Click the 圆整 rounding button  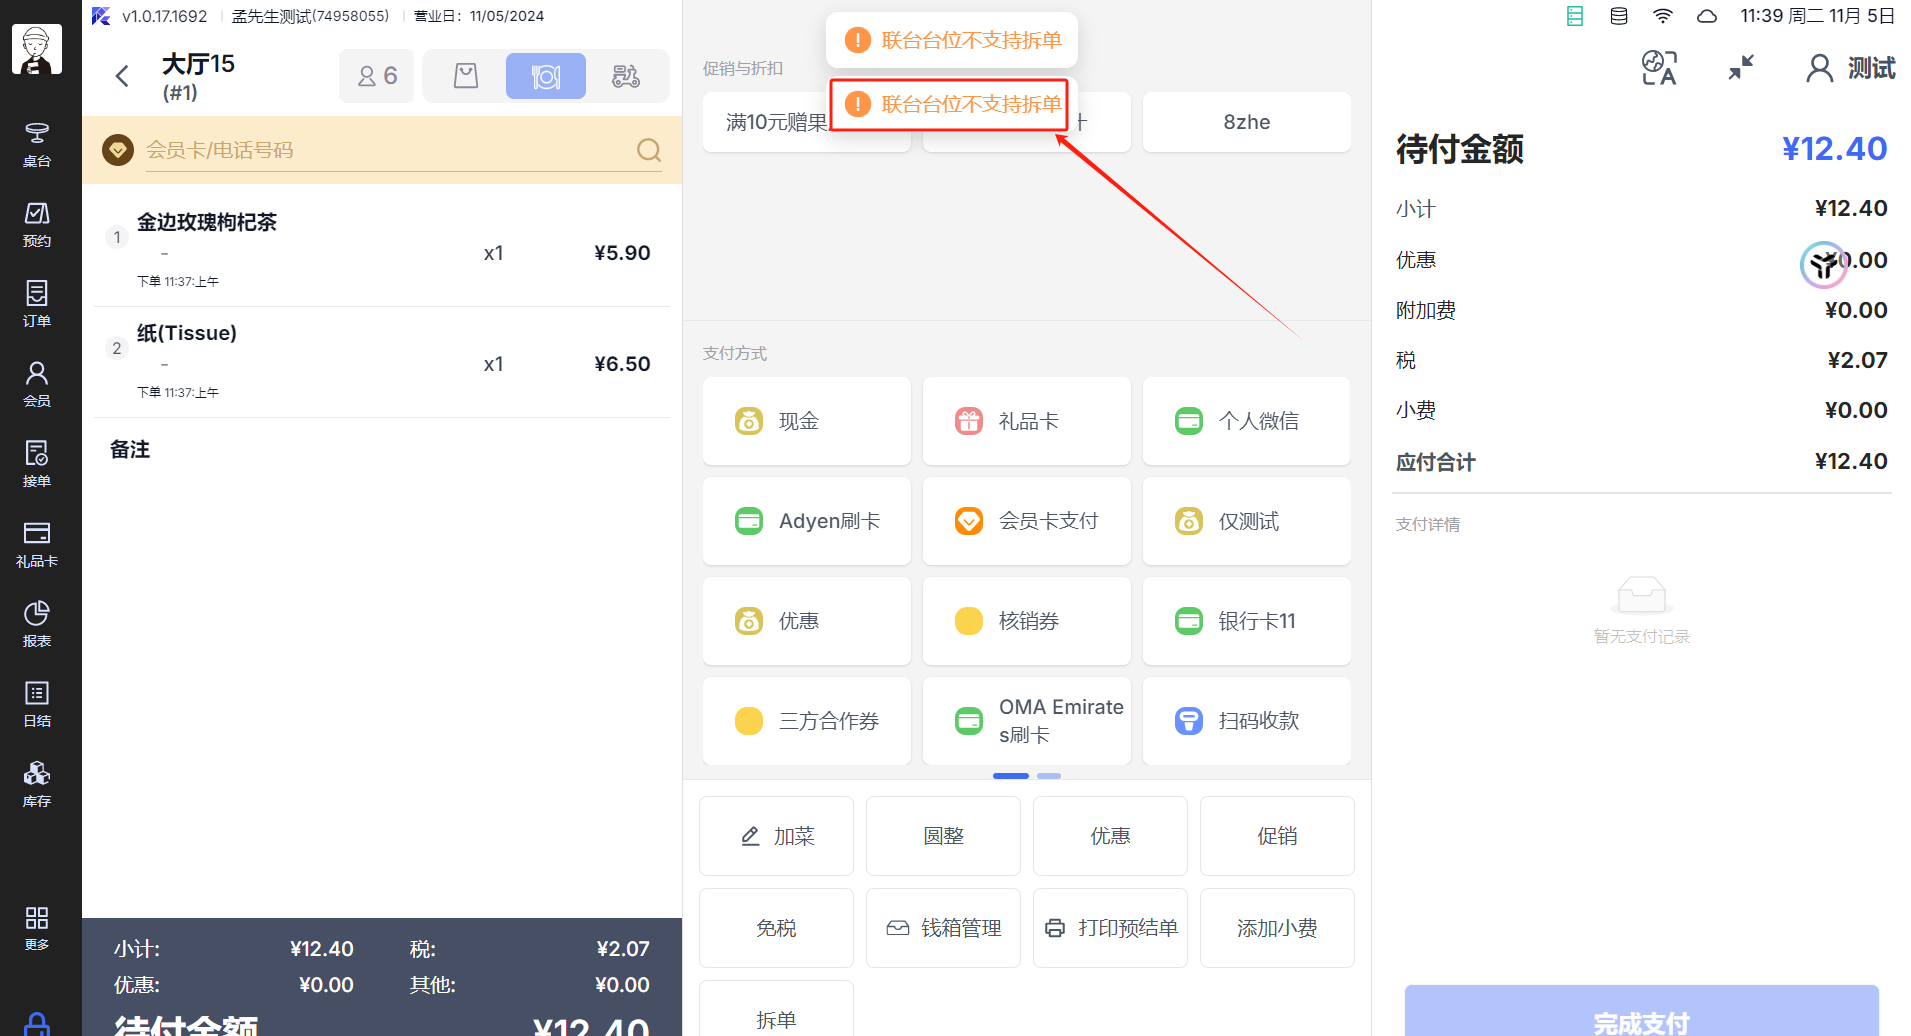[x=943, y=836]
